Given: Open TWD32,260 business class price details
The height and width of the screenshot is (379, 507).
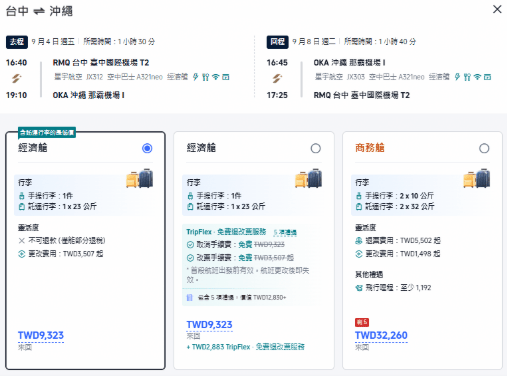Looking at the screenshot, I should [x=381, y=335].
